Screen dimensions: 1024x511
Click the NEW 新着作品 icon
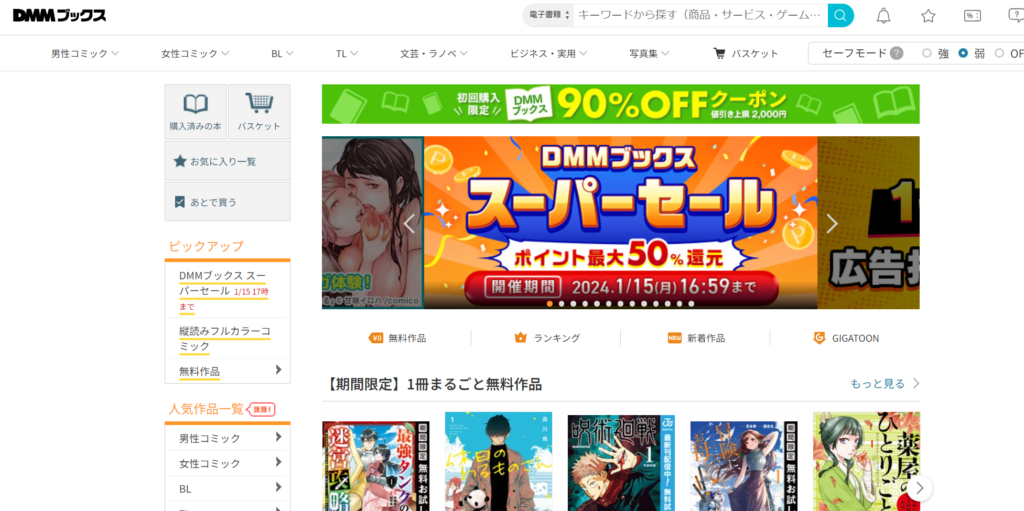[675, 338]
